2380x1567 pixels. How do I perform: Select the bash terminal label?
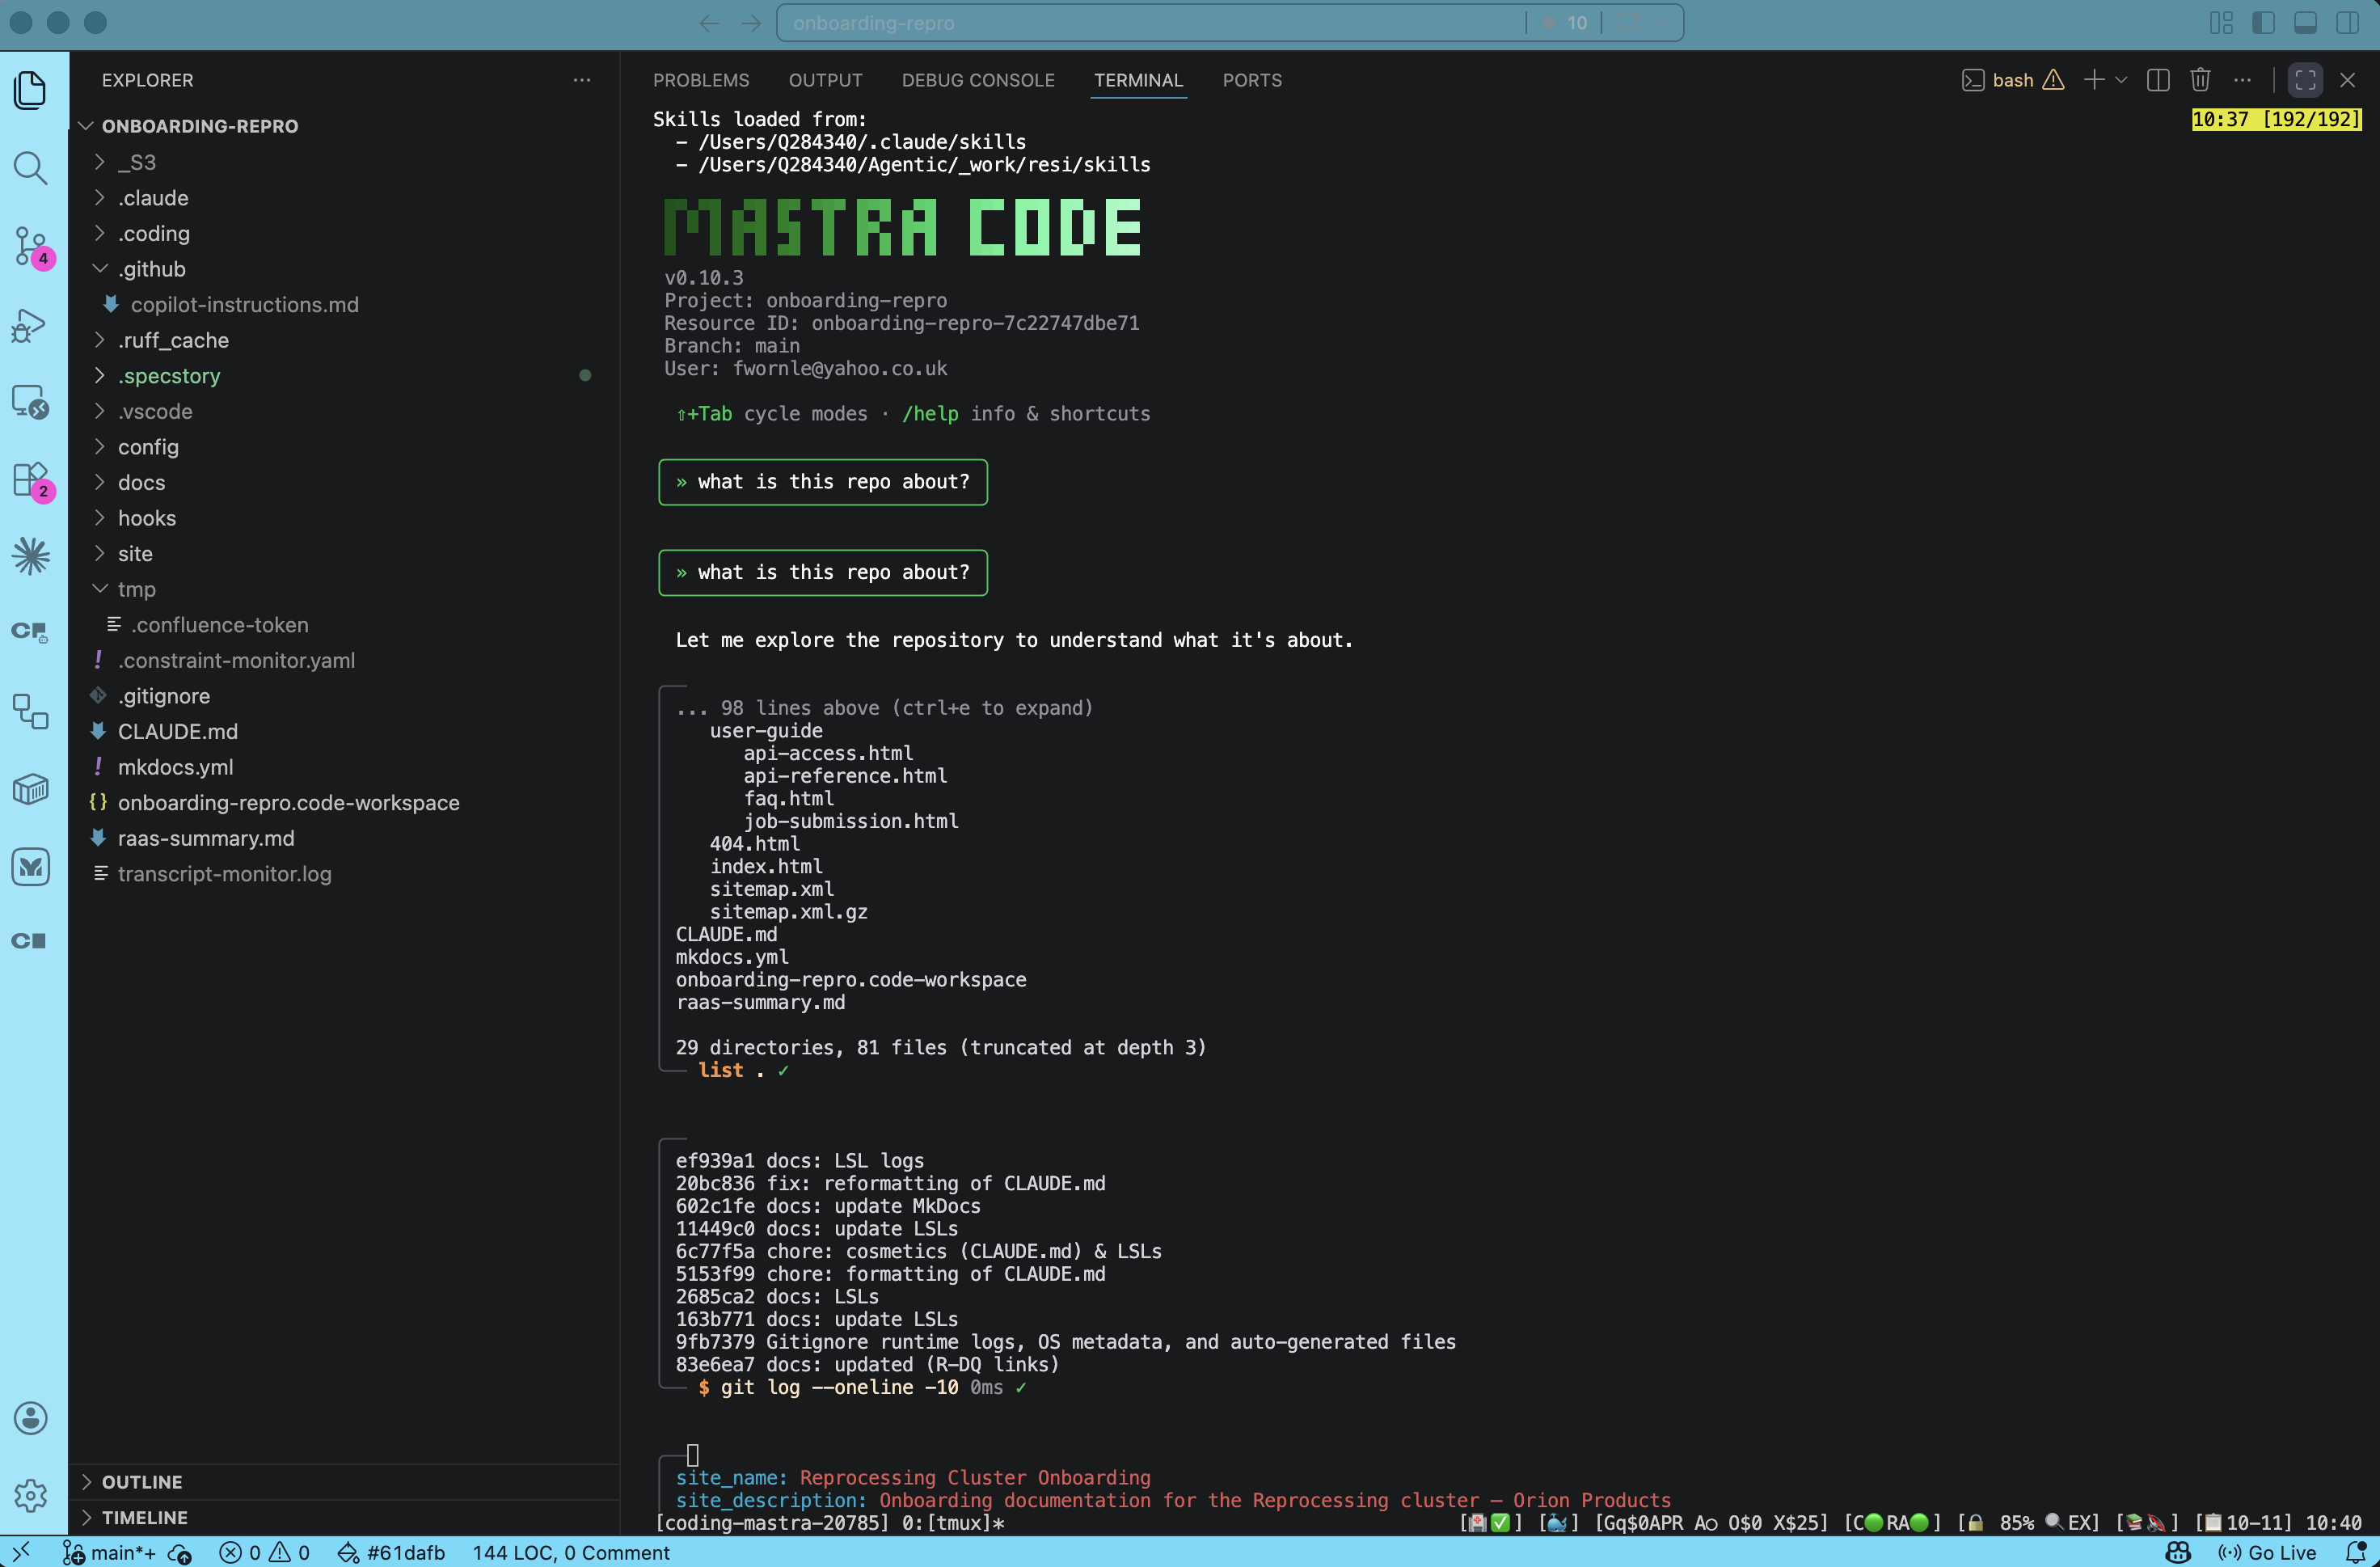(x=2012, y=80)
